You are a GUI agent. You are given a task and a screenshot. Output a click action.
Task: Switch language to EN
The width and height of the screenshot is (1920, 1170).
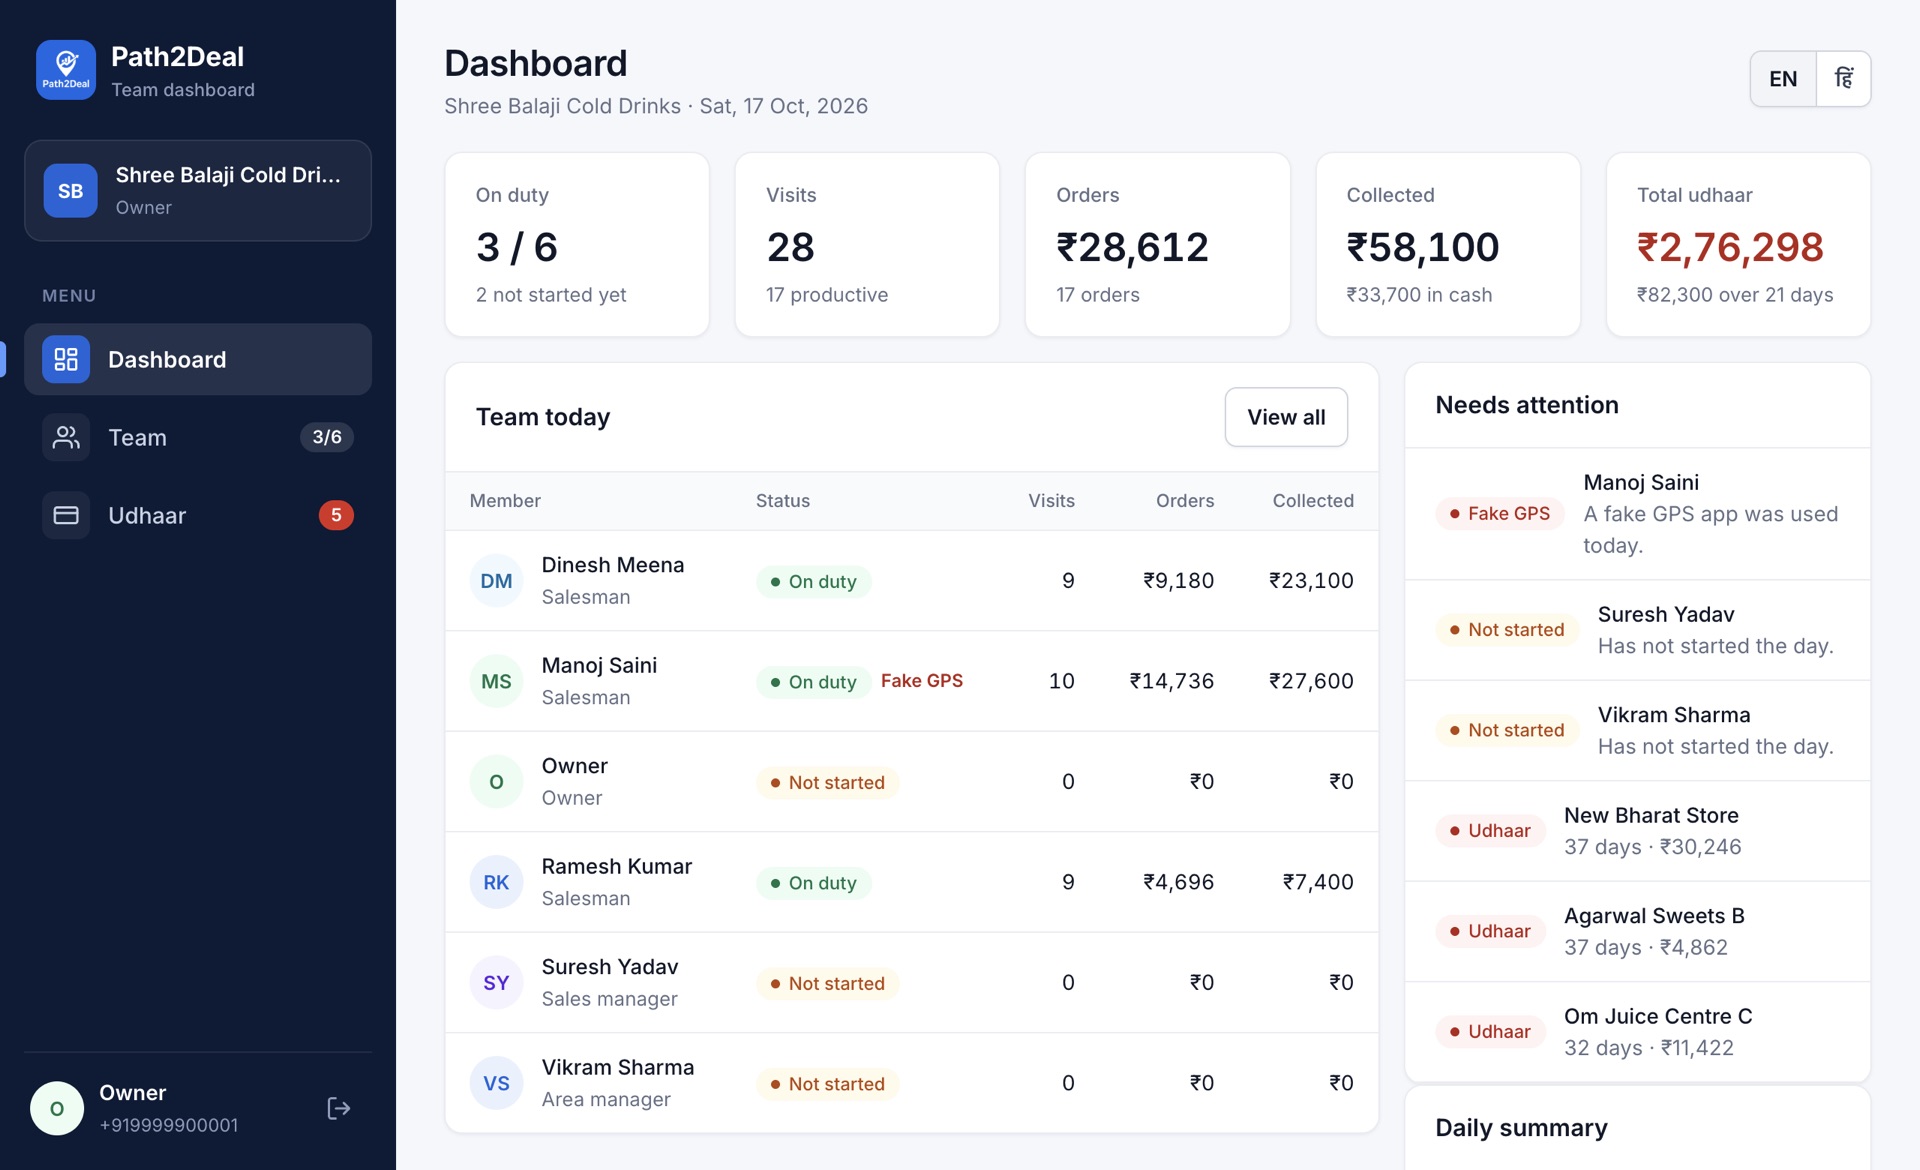[x=1783, y=79]
